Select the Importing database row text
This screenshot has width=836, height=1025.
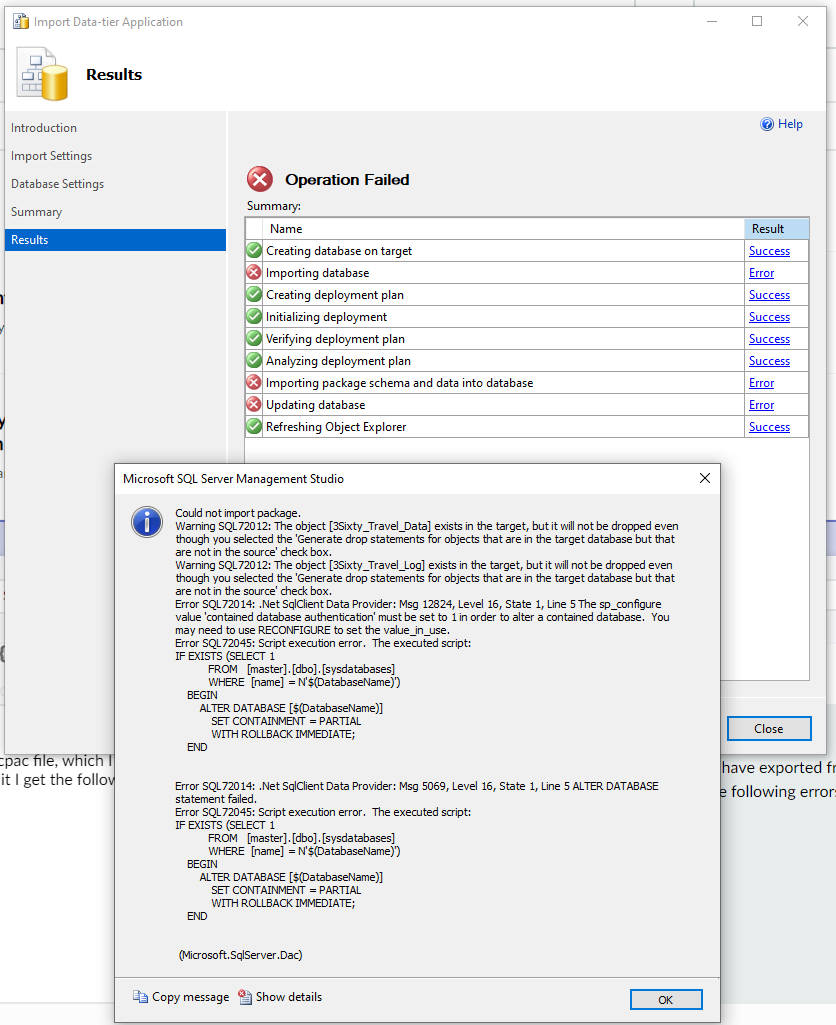point(318,273)
